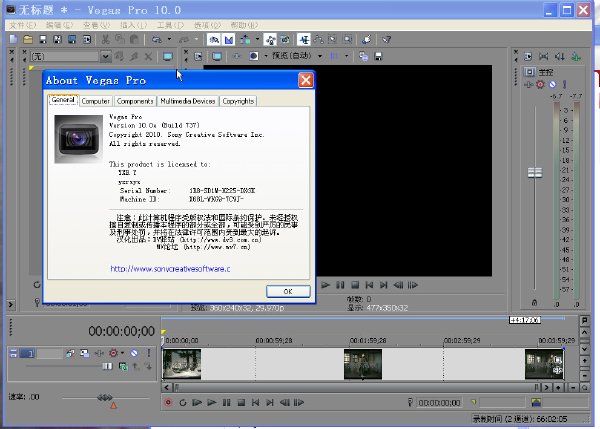Click the Cut scissors icon in toolbar

pyautogui.click(x=105, y=39)
